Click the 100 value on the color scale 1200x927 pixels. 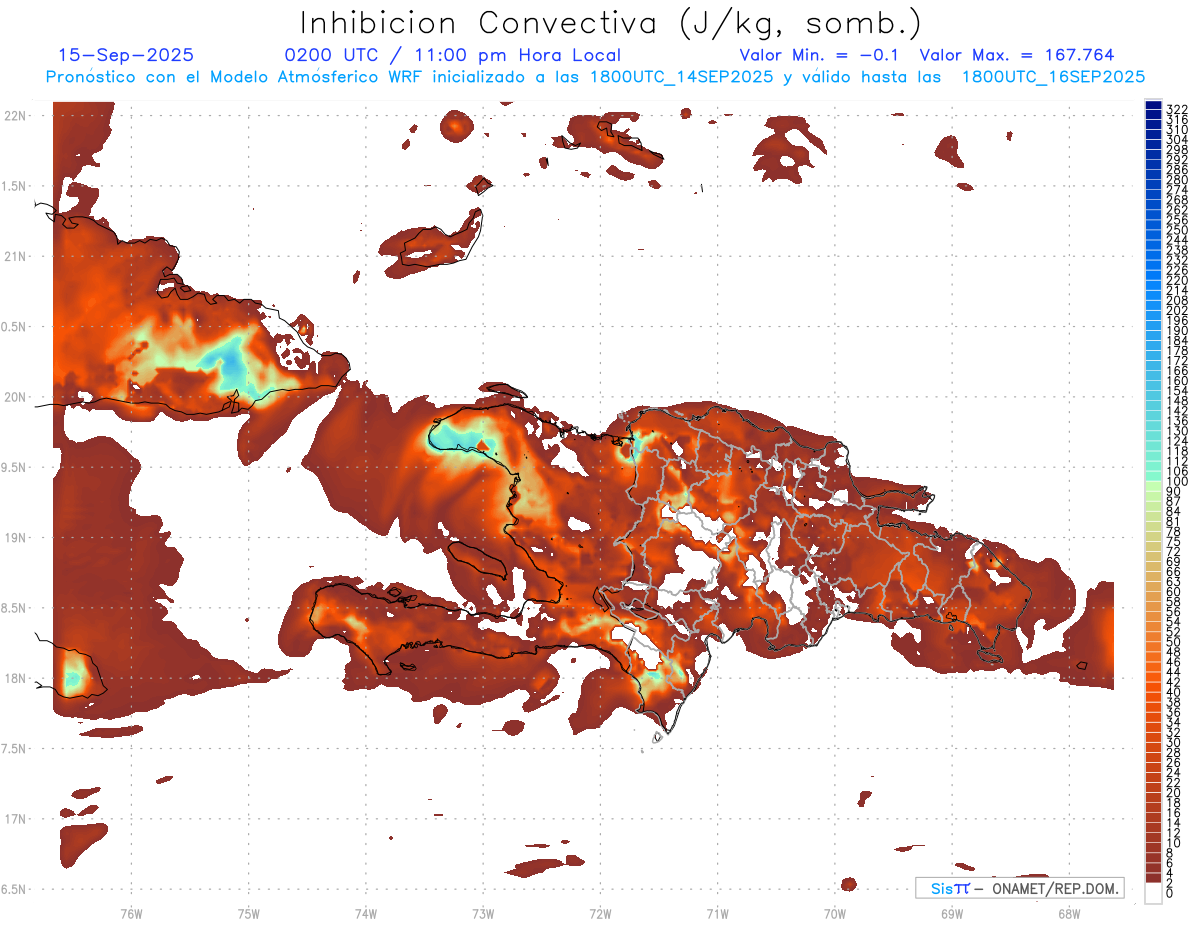click(1174, 482)
